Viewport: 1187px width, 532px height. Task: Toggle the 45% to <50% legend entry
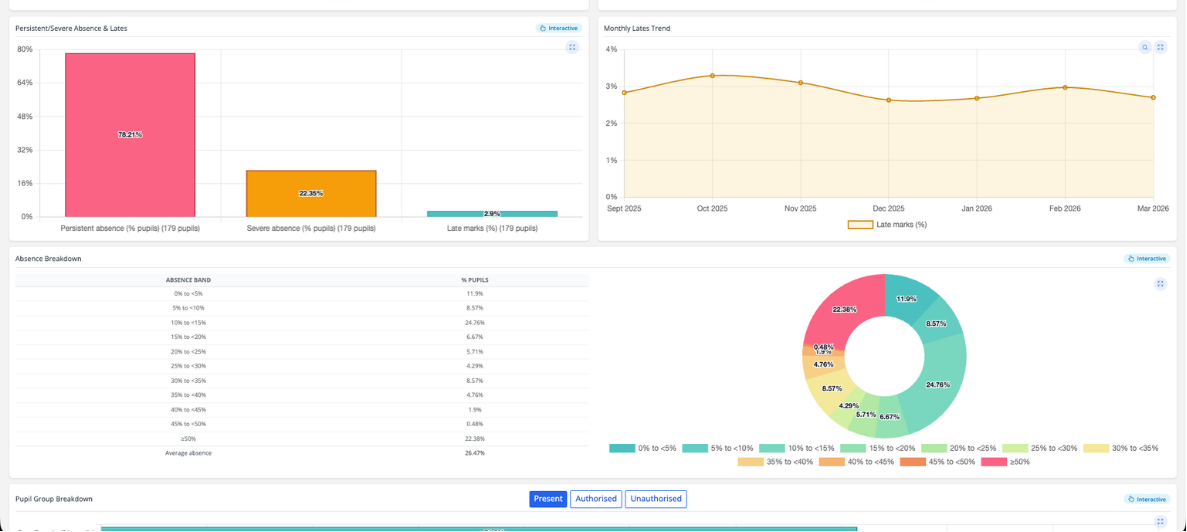(939, 462)
